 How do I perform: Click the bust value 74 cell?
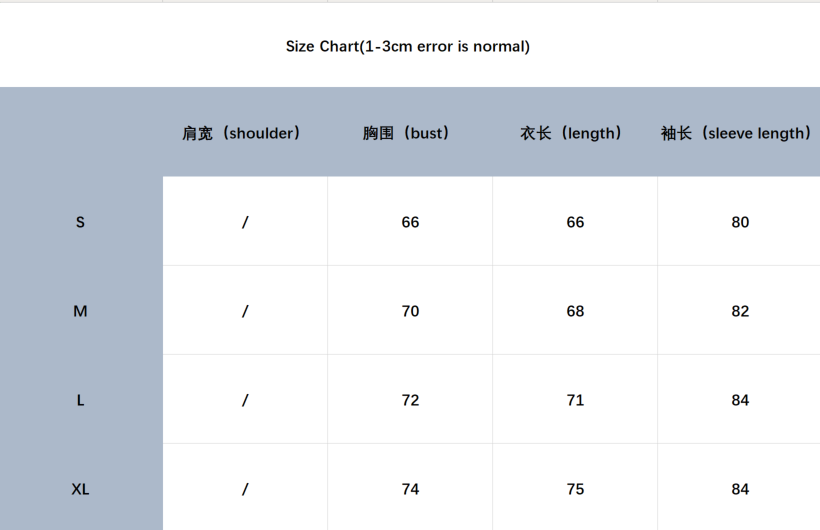(410, 489)
